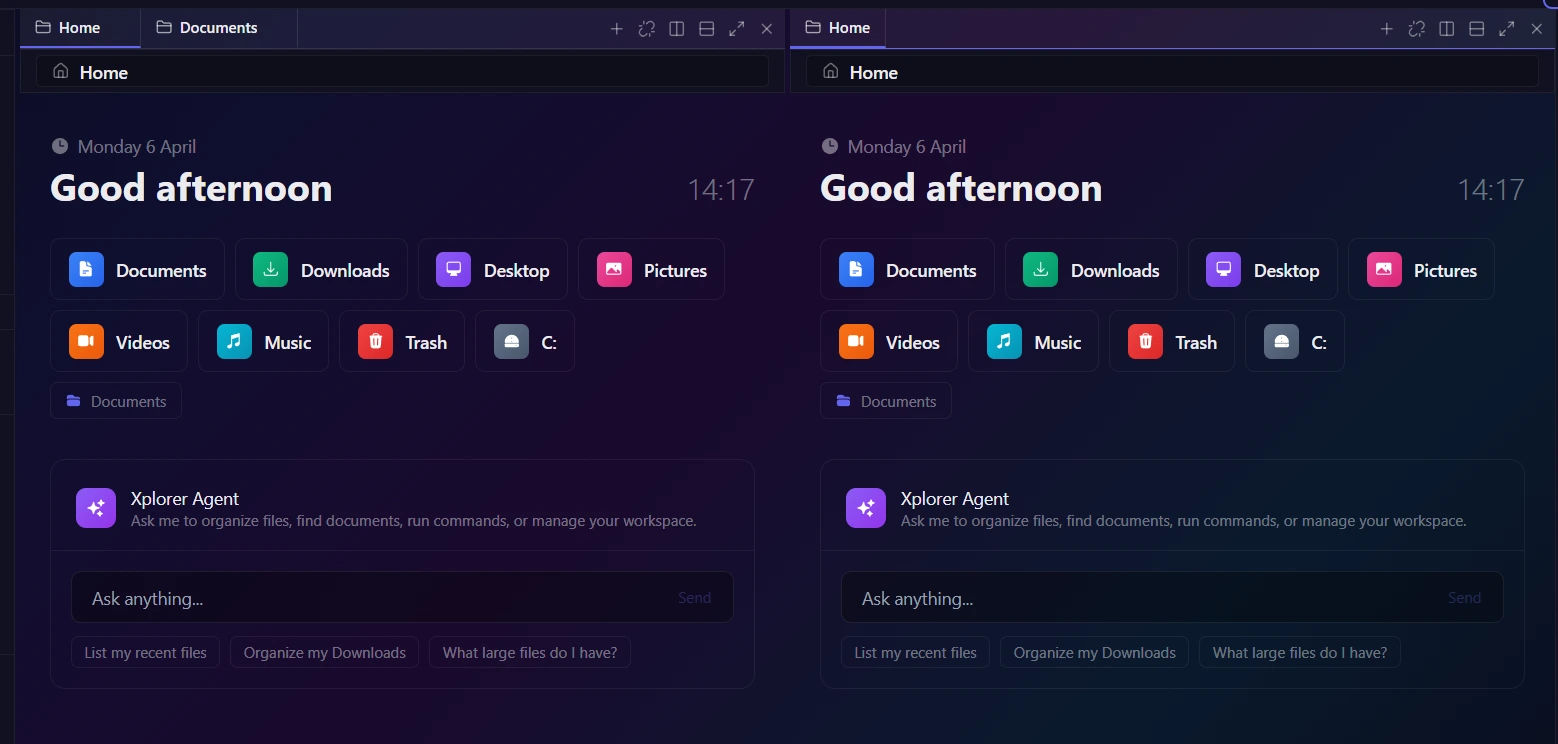Viewport: 1558px width, 744px height.
Task: Open the C: drive tile in the left pane
Action: point(525,341)
